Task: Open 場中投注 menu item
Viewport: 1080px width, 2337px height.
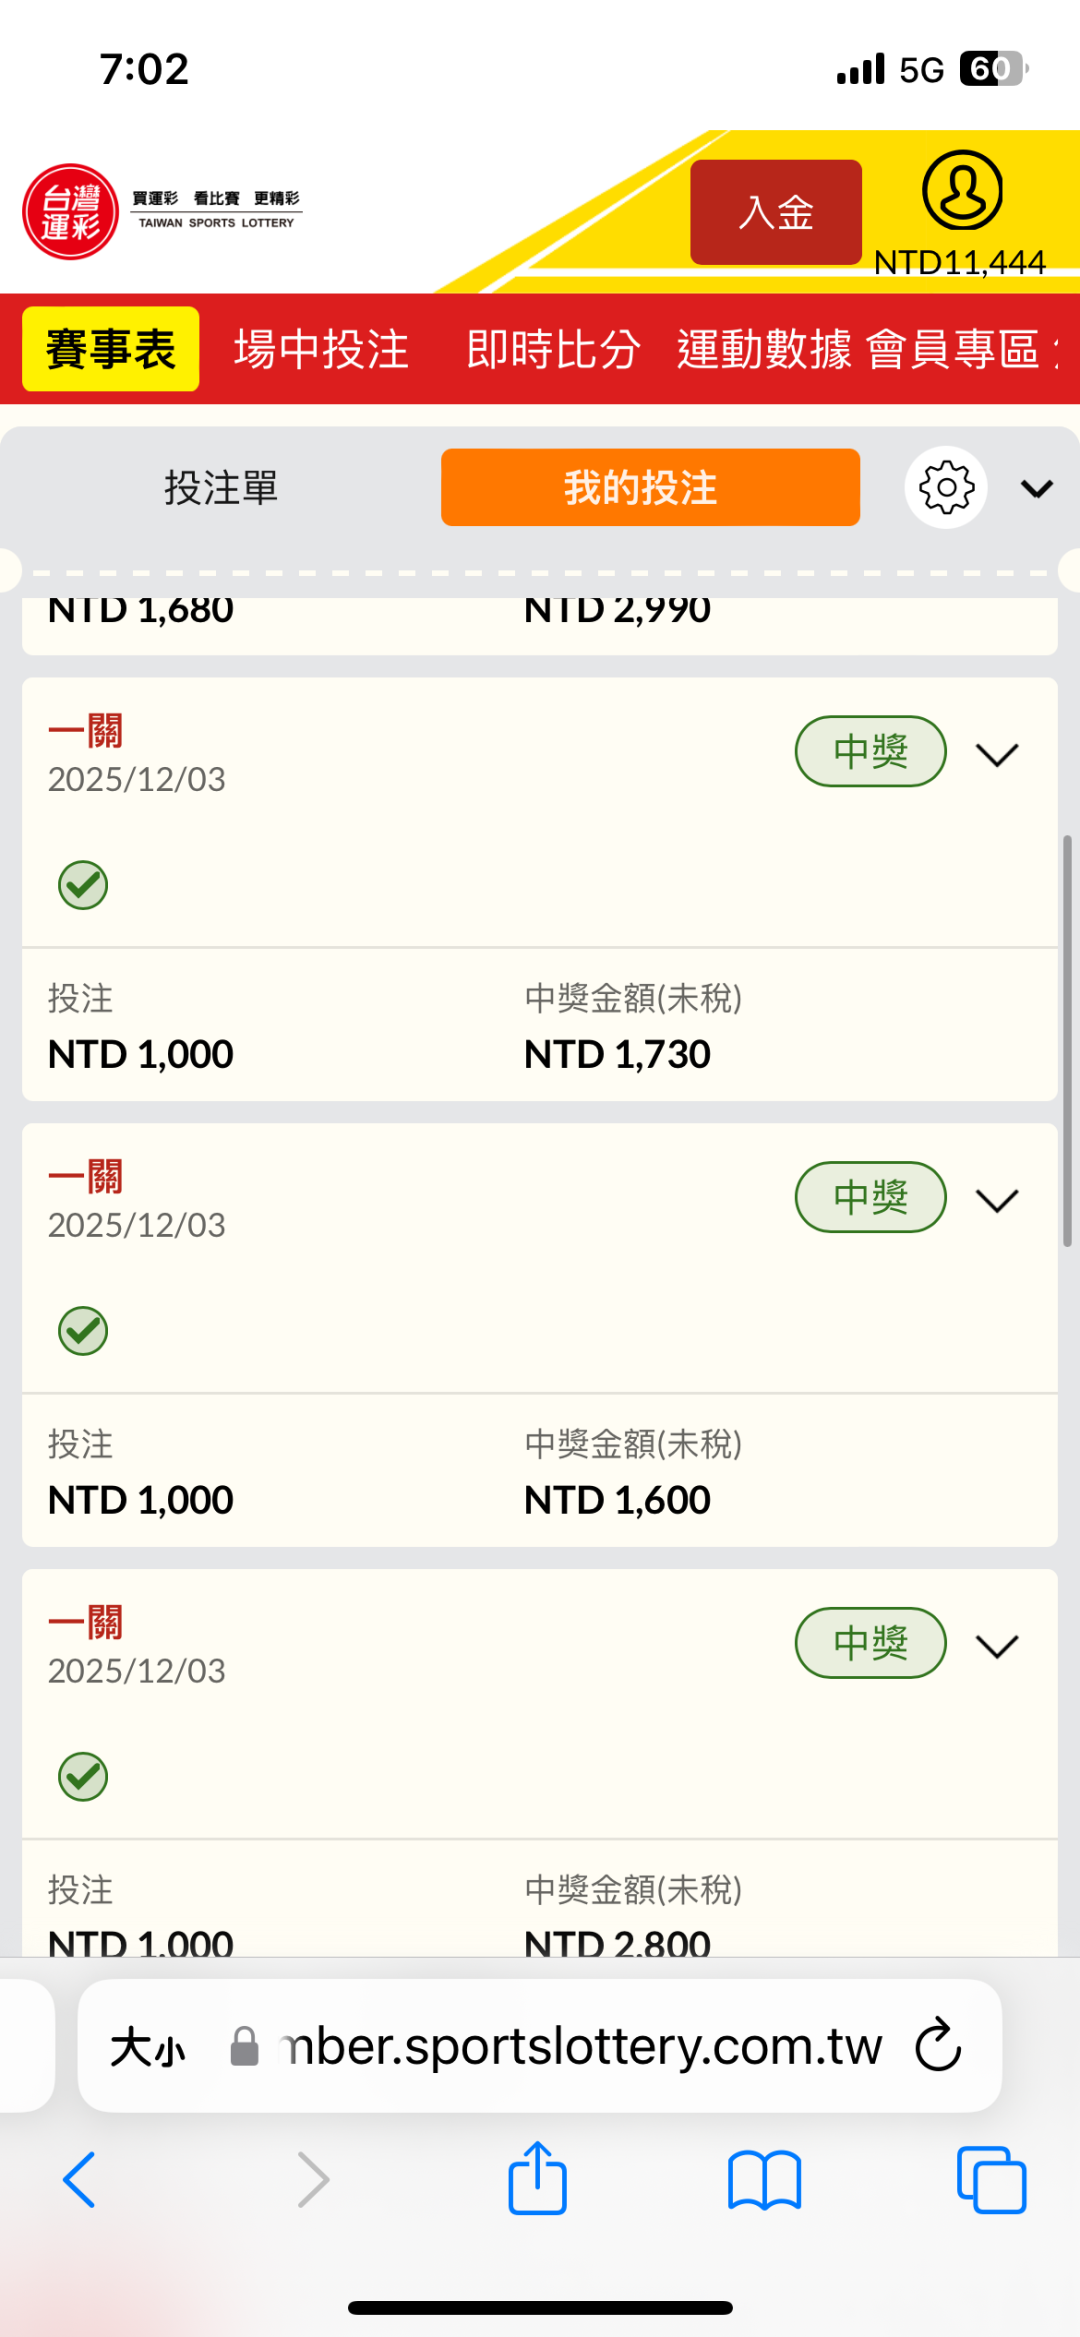Action: (x=321, y=350)
